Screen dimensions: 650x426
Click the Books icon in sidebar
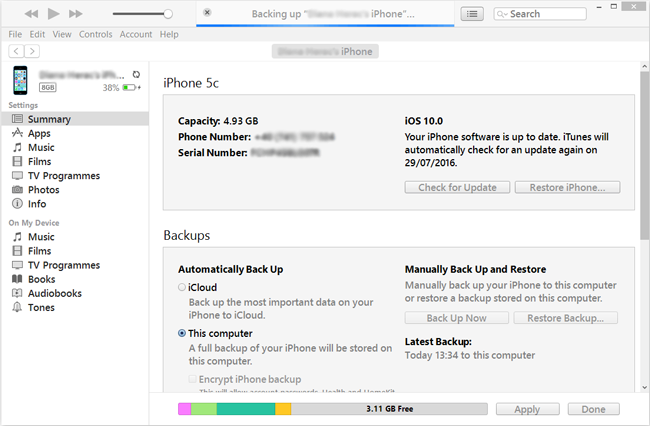coord(17,279)
